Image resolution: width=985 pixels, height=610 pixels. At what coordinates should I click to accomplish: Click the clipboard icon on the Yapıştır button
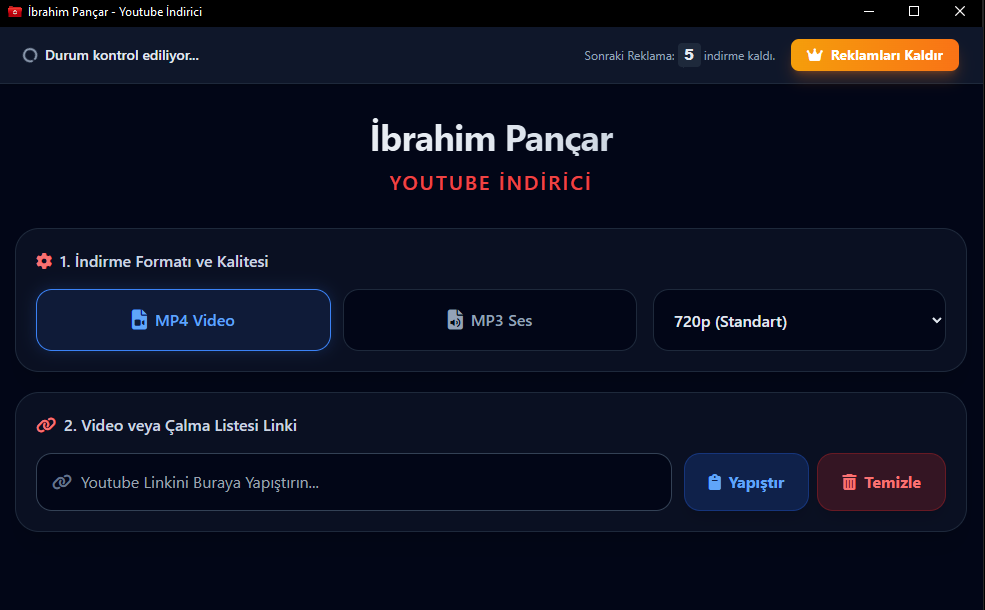[714, 482]
